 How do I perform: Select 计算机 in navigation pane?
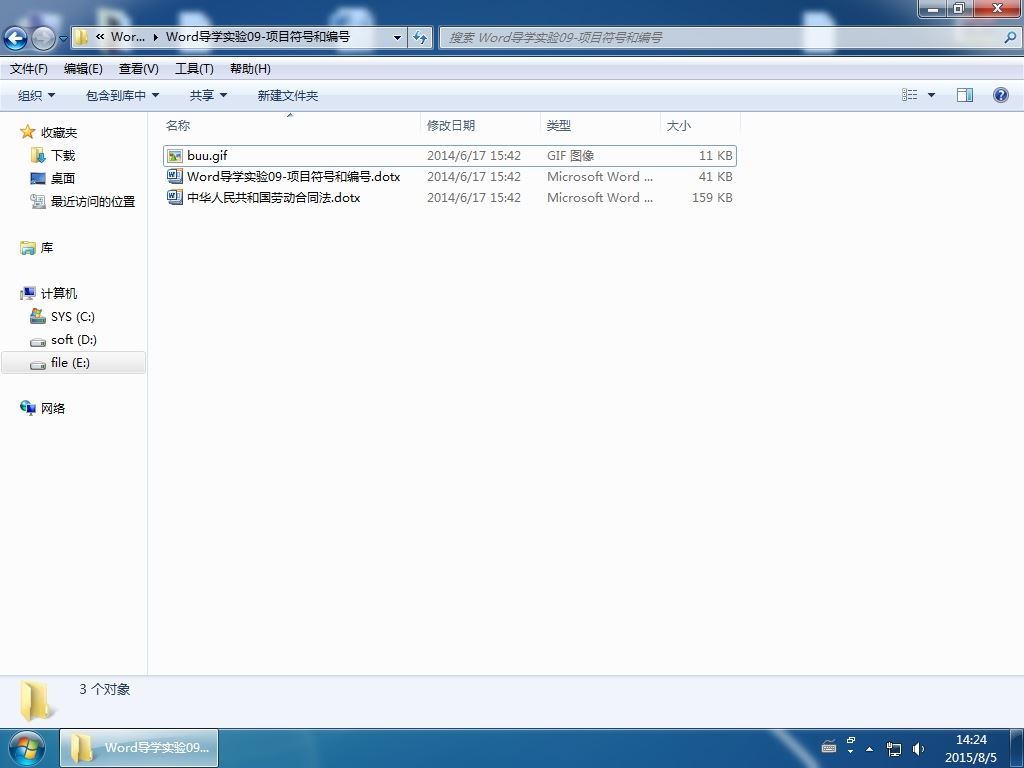tap(59, 293)
